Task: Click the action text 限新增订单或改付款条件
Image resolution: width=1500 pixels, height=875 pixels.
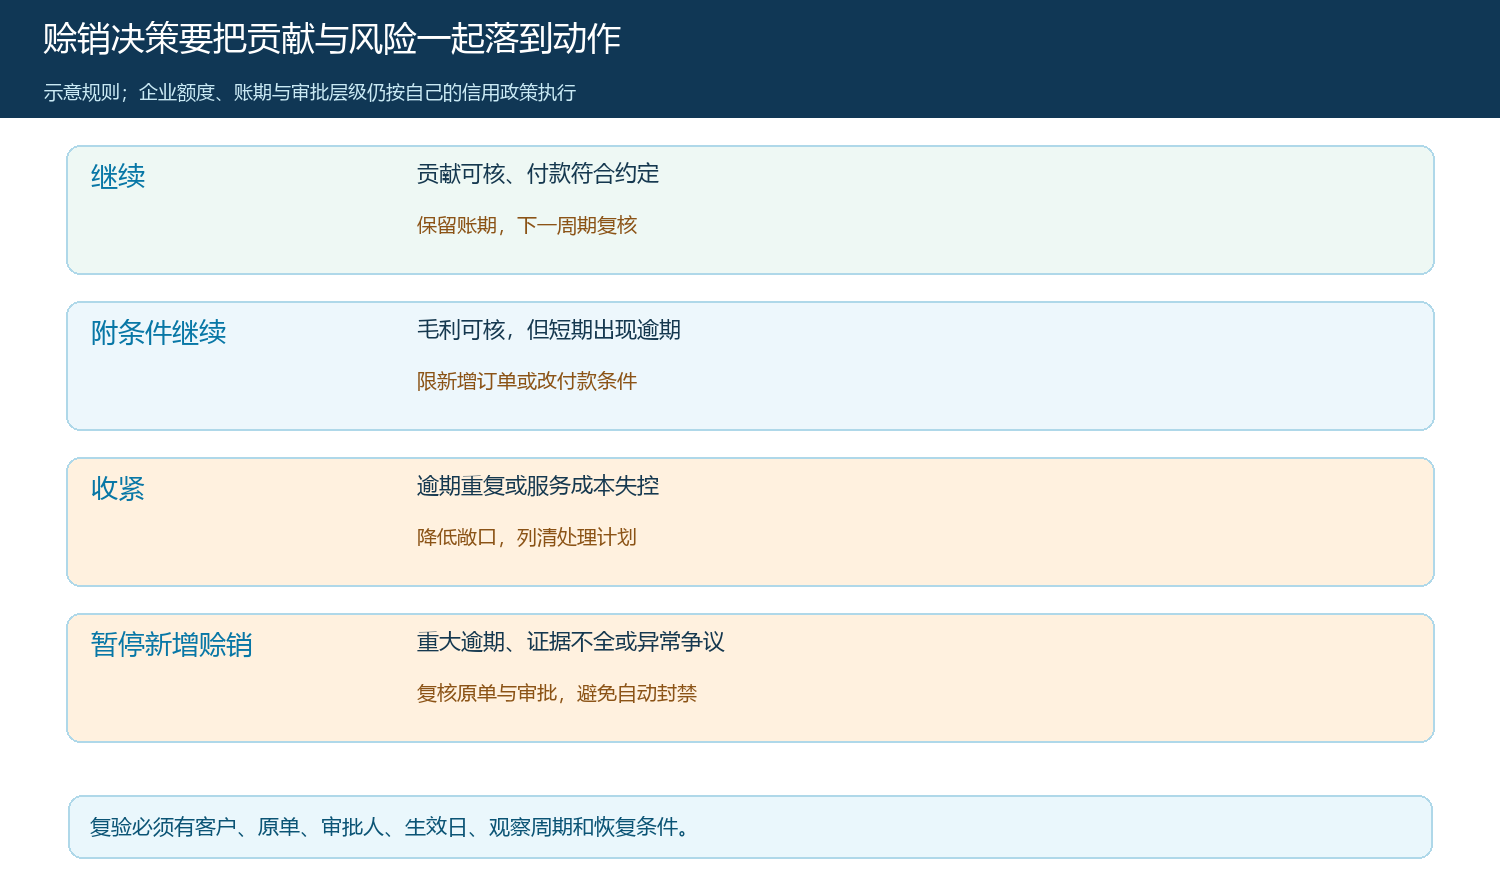Action: (527, 382)
